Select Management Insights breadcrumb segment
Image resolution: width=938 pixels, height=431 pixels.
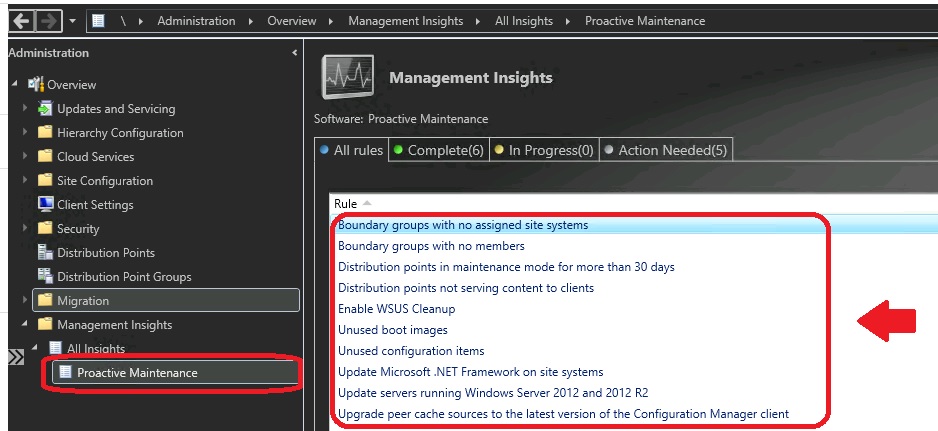click(406, 21)
